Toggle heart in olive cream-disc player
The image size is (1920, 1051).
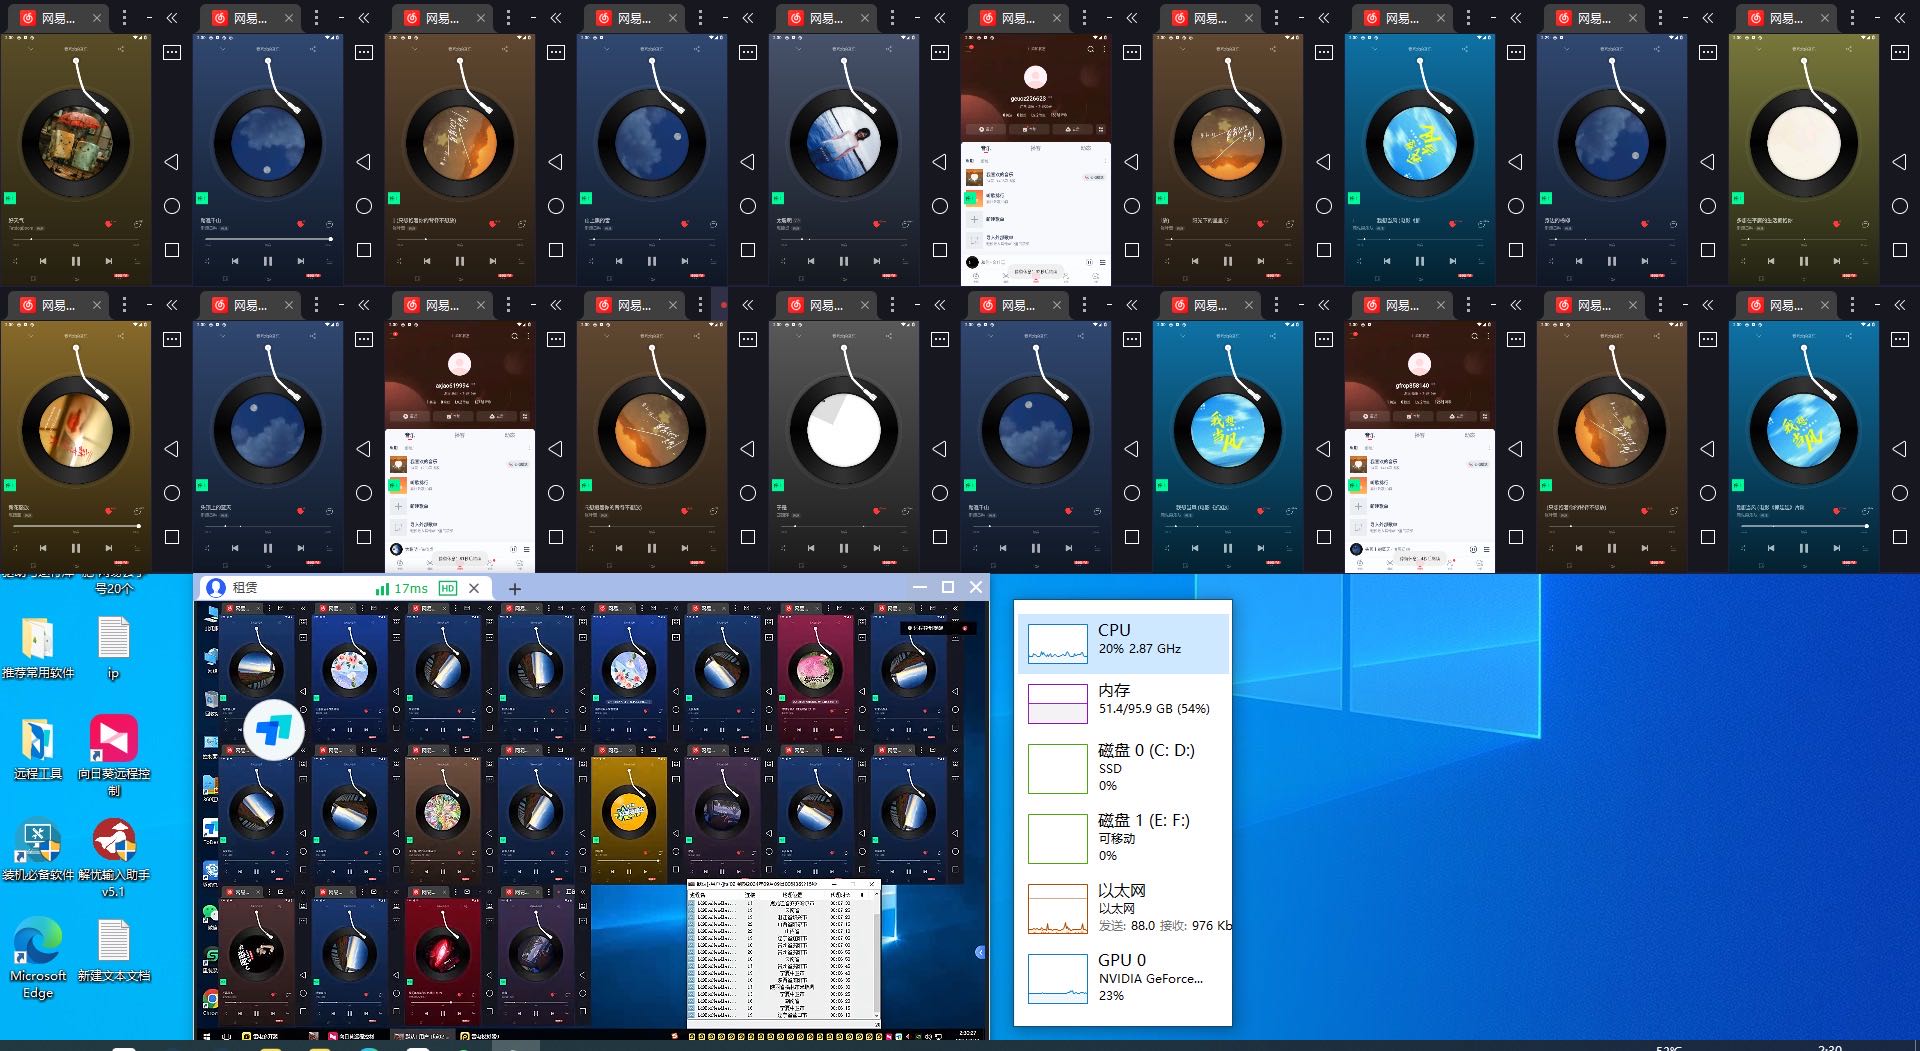tap(1837, 224)
